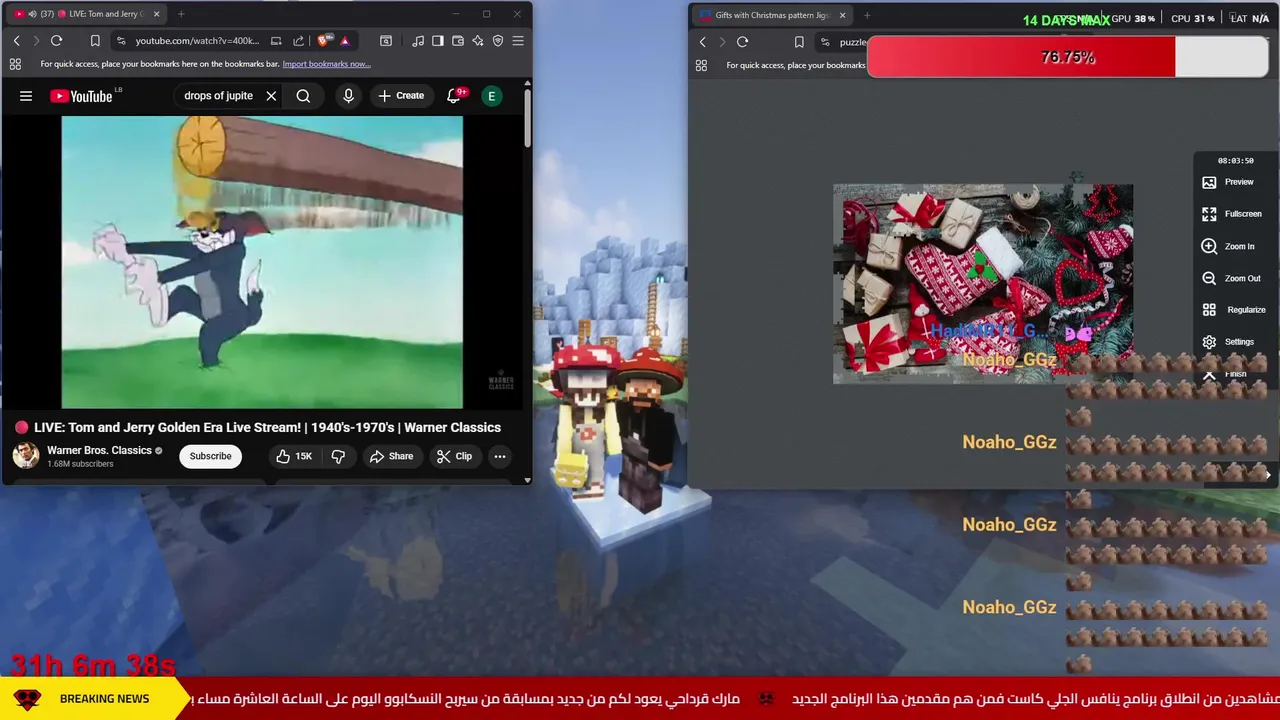Mute the Tom and Jerry tab audio
The image size is (1280, 720).
click(x=32, y=14)
